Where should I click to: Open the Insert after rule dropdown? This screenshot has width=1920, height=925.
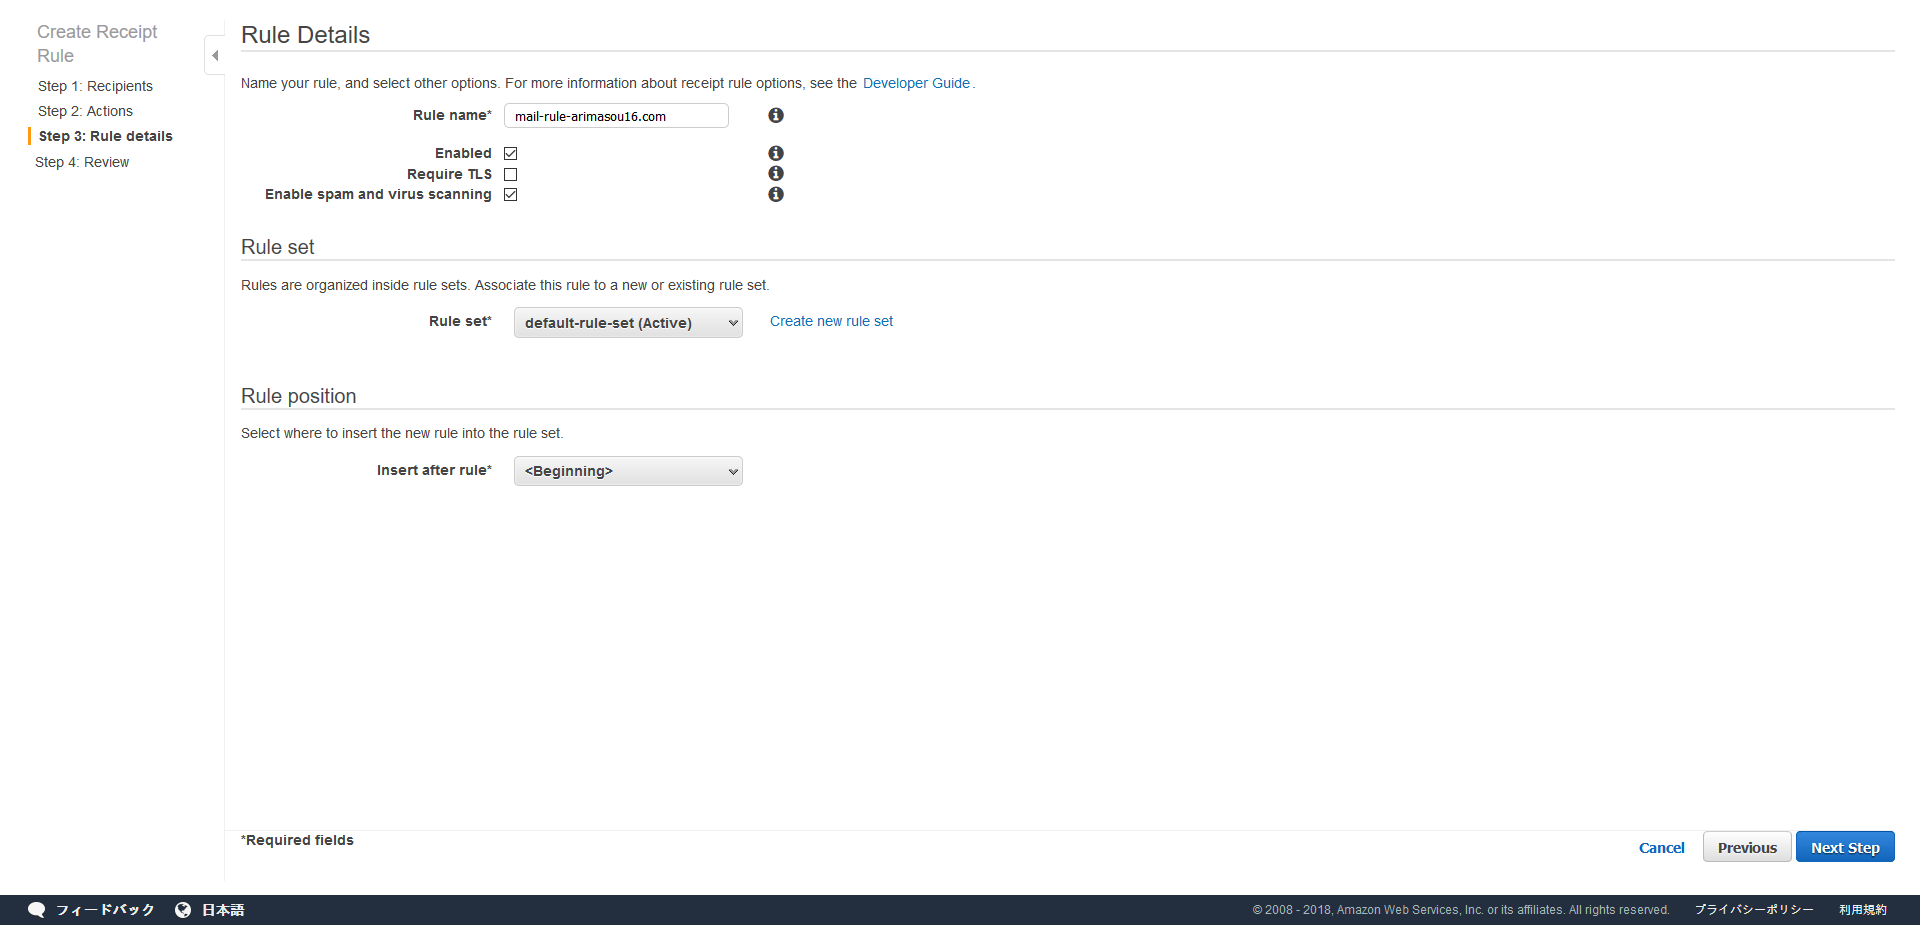(628, 471)
